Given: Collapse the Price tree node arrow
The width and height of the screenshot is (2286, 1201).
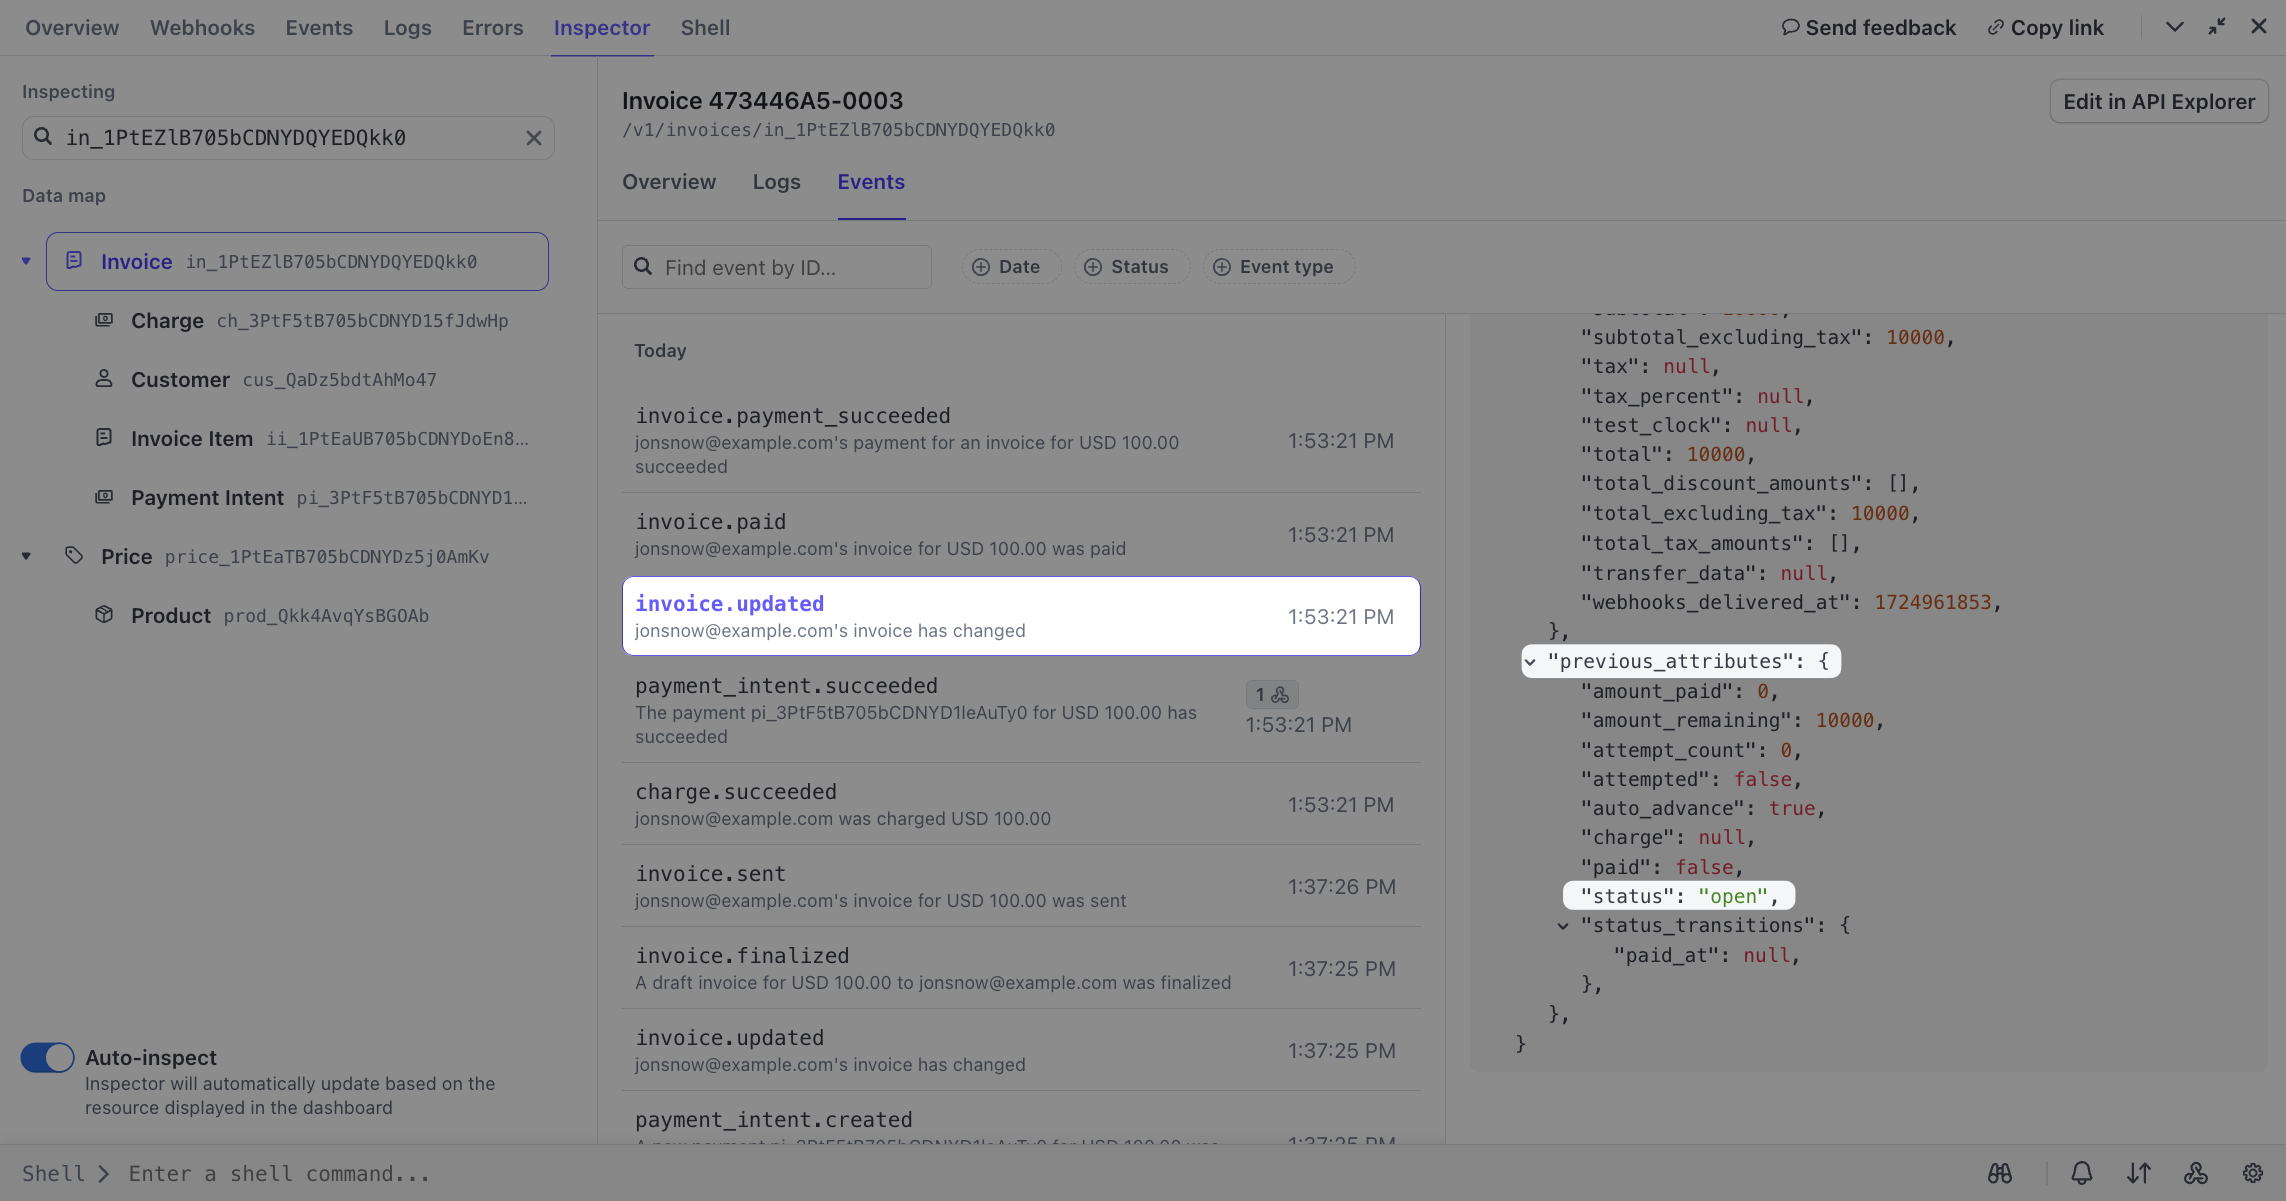Looking at the screenshot, I should 26,556.
